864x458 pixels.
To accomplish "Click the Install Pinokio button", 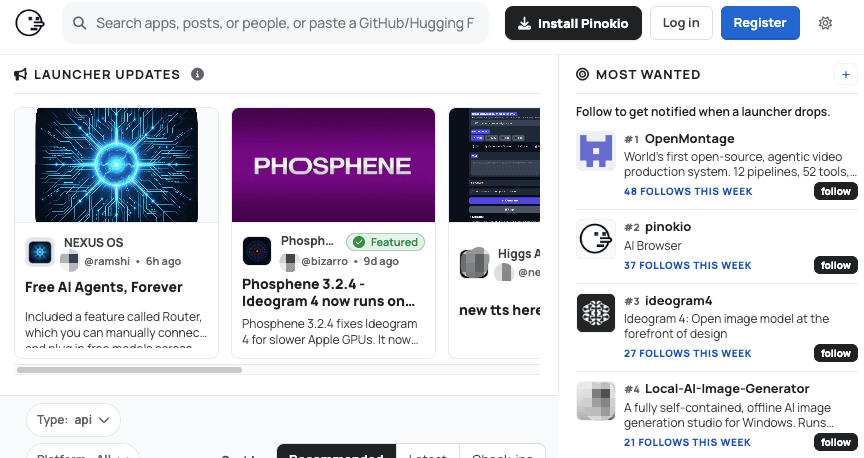I will point(573,23).
